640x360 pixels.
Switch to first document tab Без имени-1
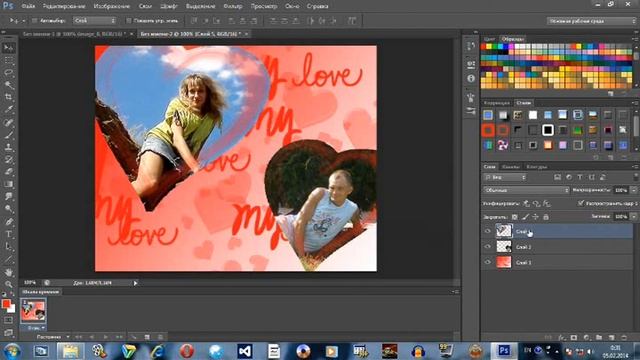point(74,34)
